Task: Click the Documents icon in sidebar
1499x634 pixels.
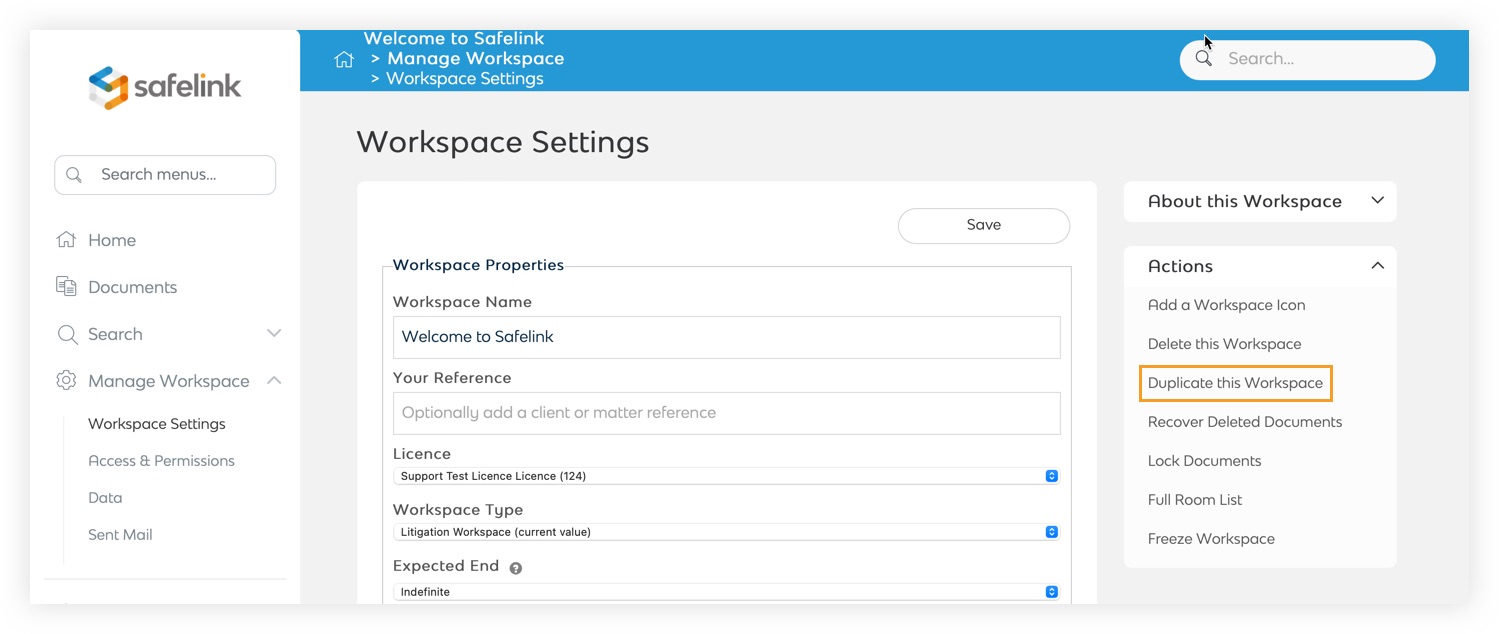Action: pos(67,287)
